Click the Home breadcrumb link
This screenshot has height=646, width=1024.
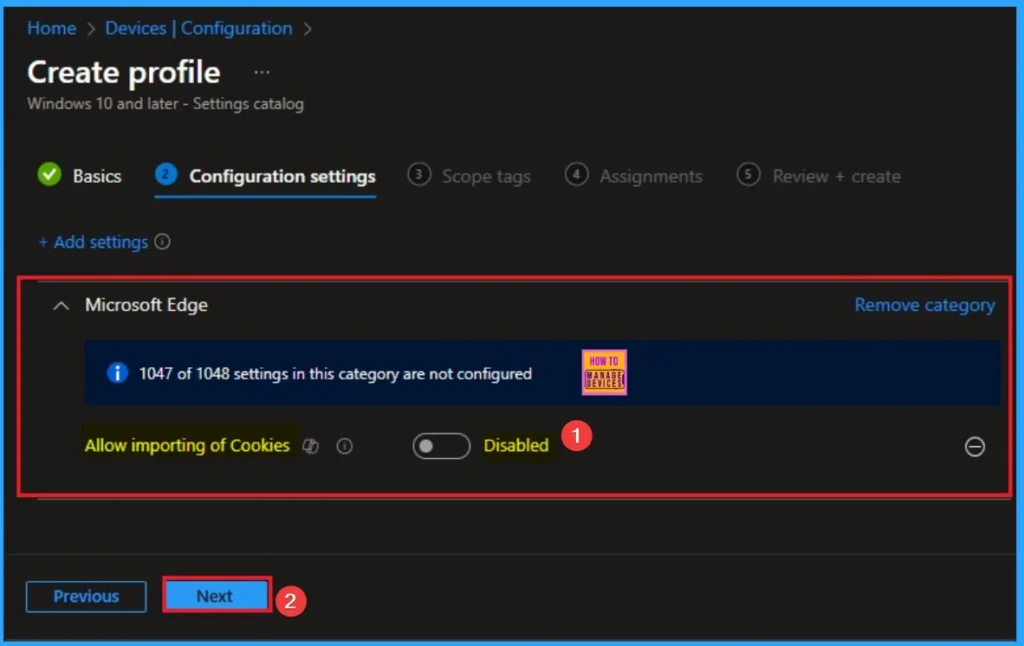(x=52, y=28)
